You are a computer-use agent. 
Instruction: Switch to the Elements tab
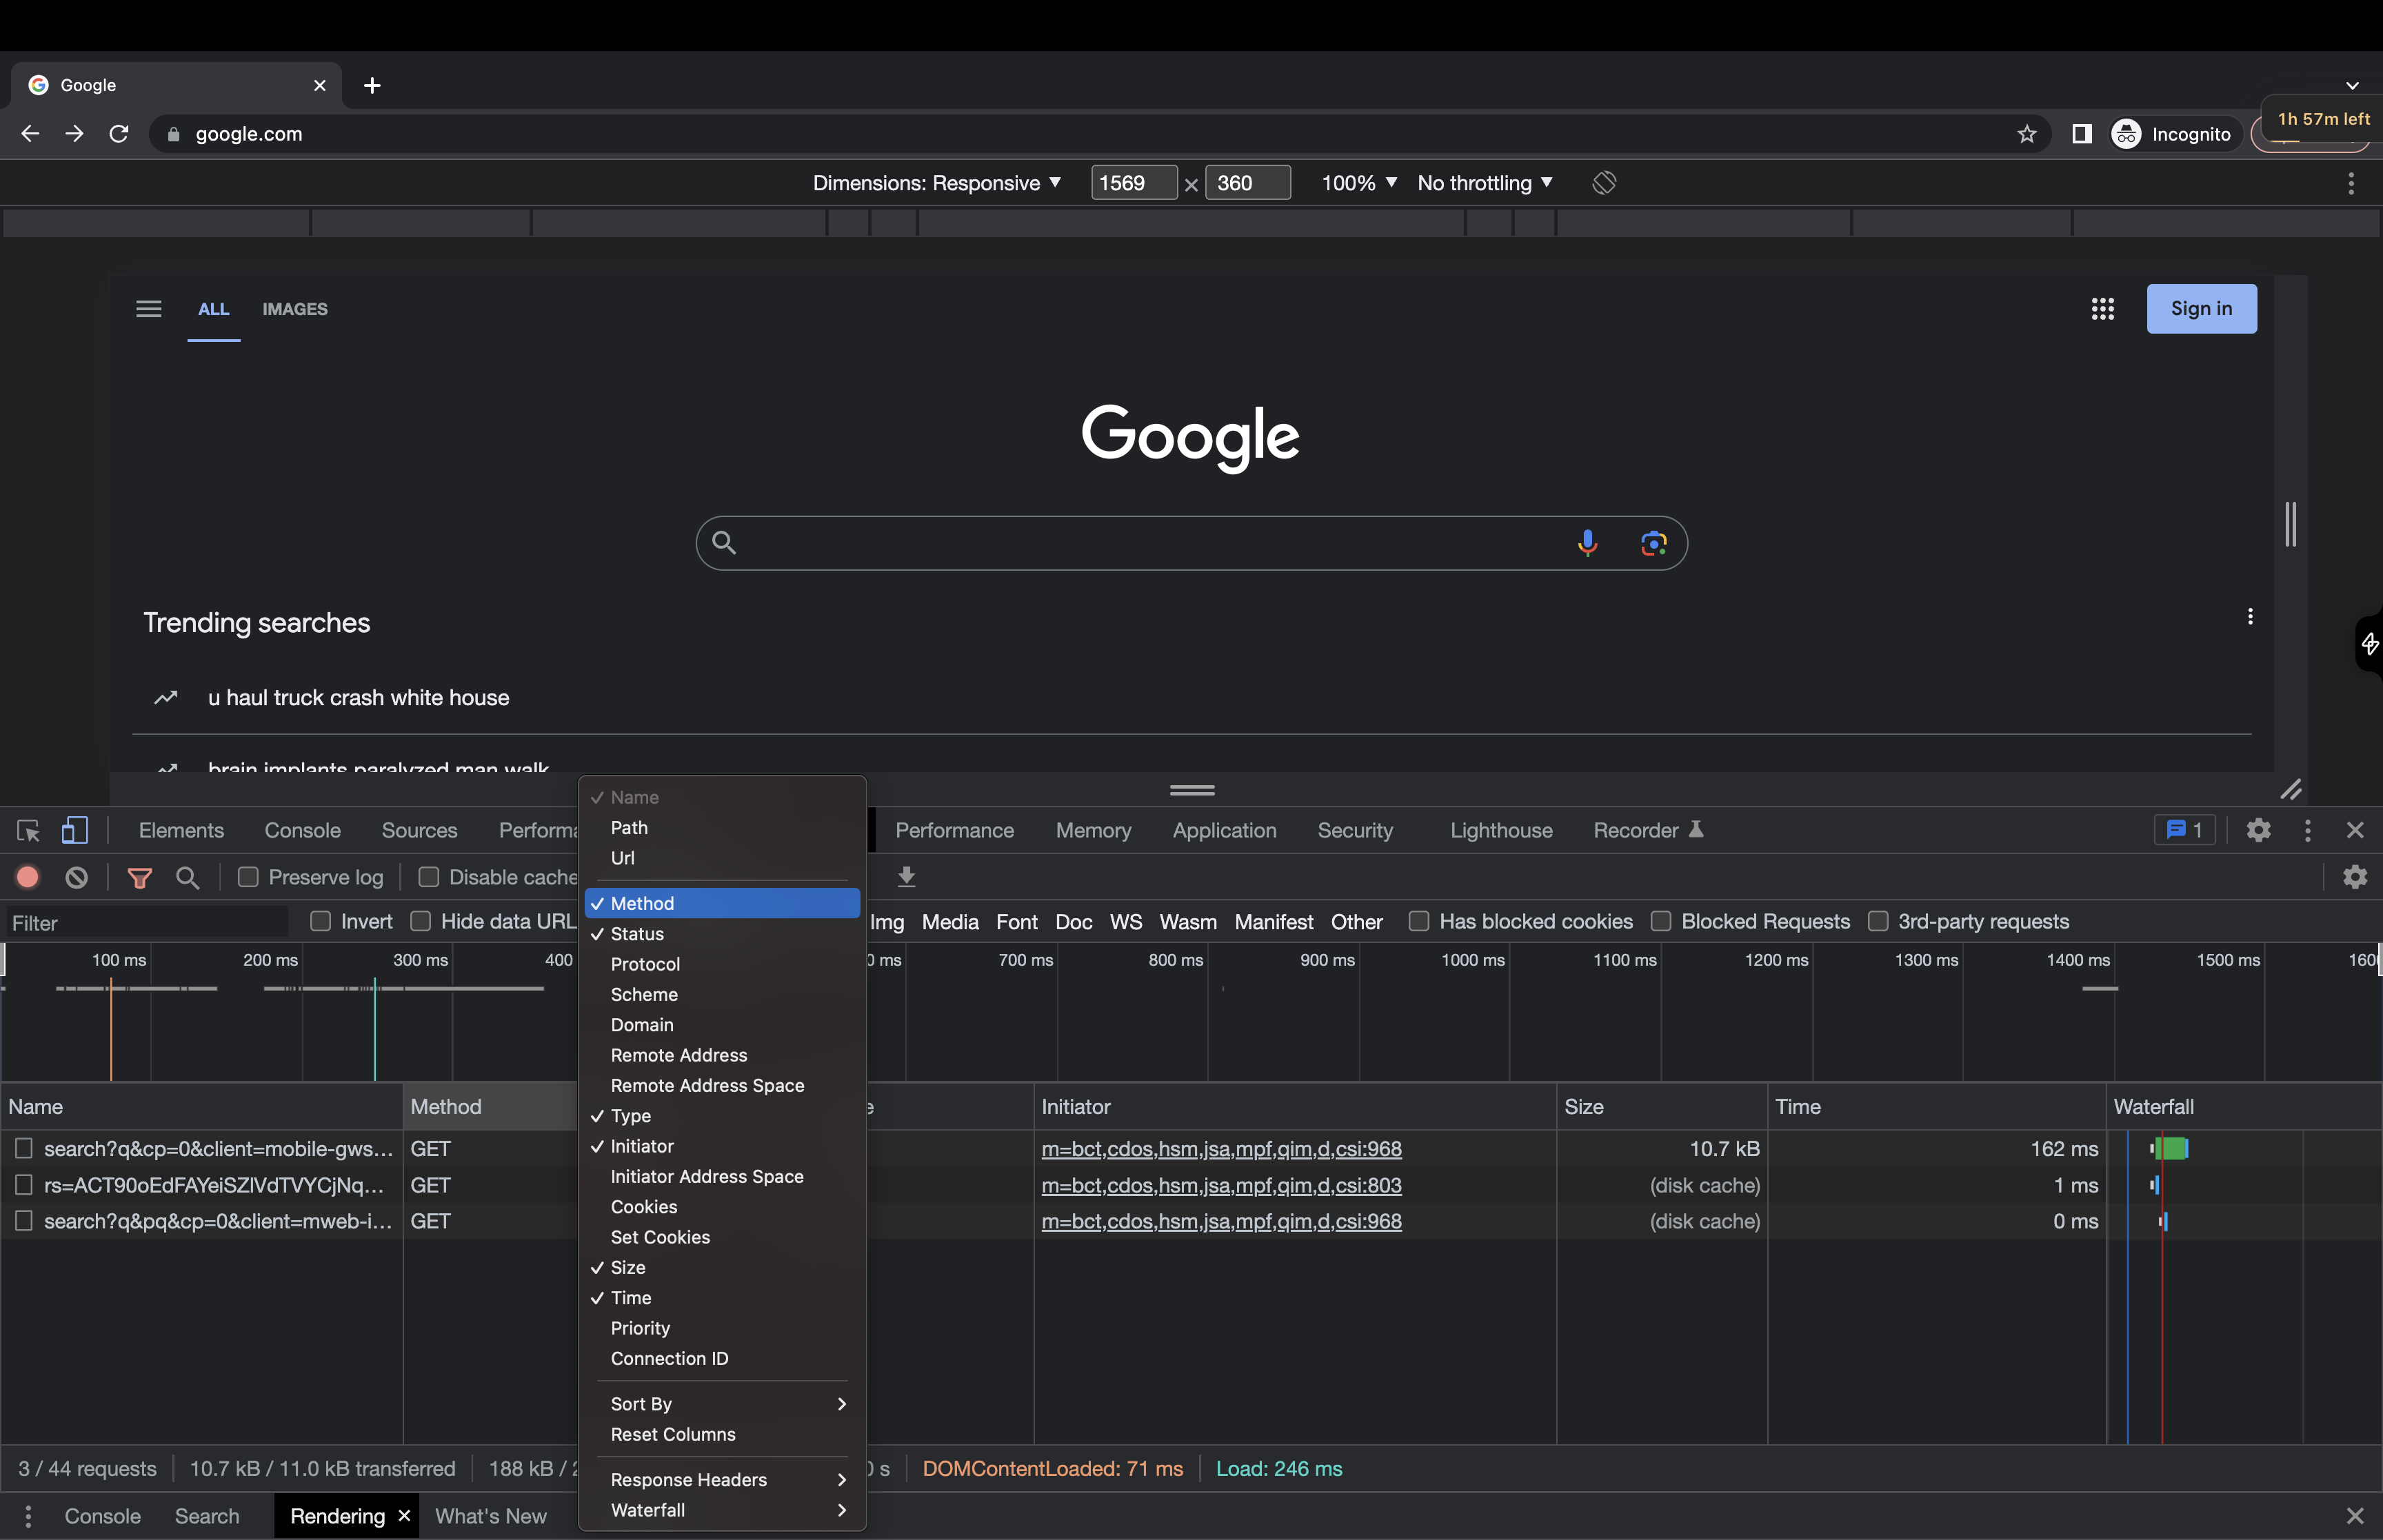pos(181,831)
